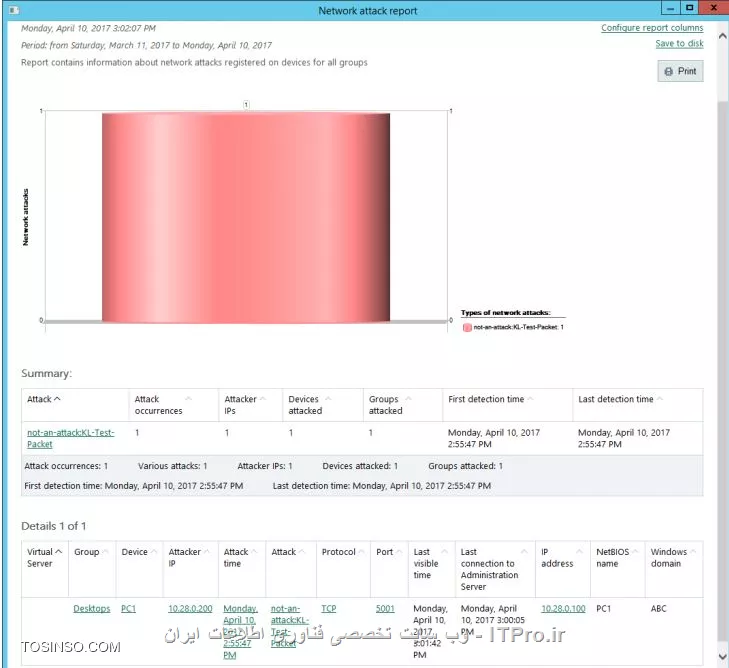This screenshot has height=668, width=729.
Task: Click device IP address 10.28.0.100 link
Action: [x=563, y=608]
